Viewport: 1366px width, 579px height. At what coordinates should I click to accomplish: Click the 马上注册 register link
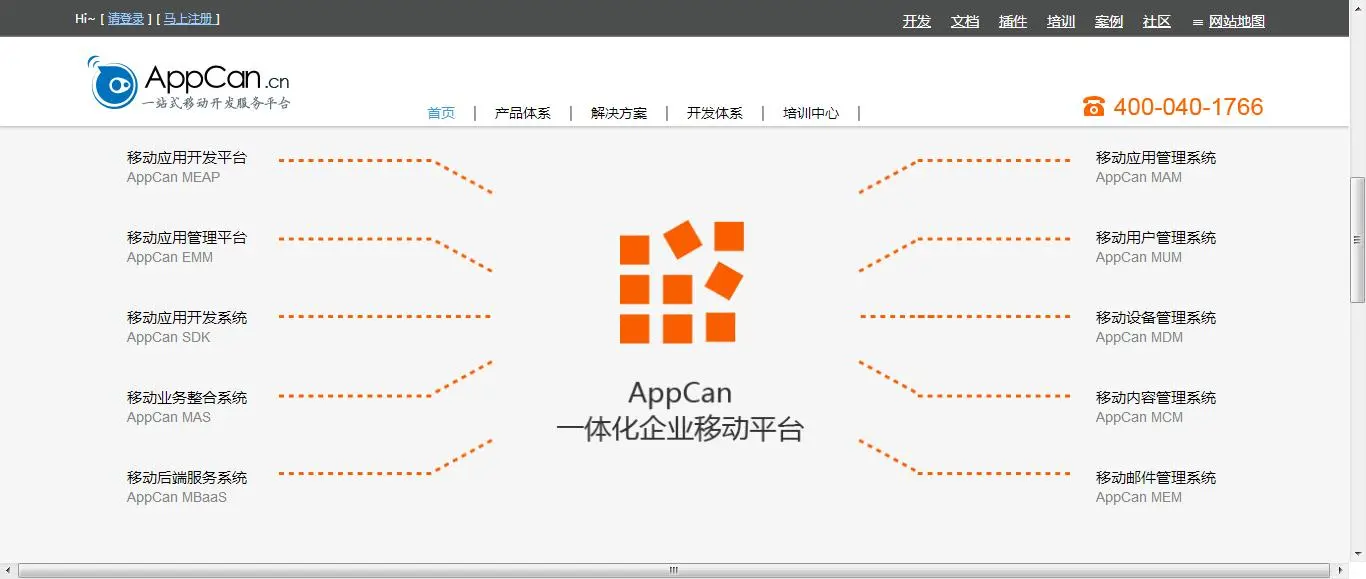[x=188, y=19]
